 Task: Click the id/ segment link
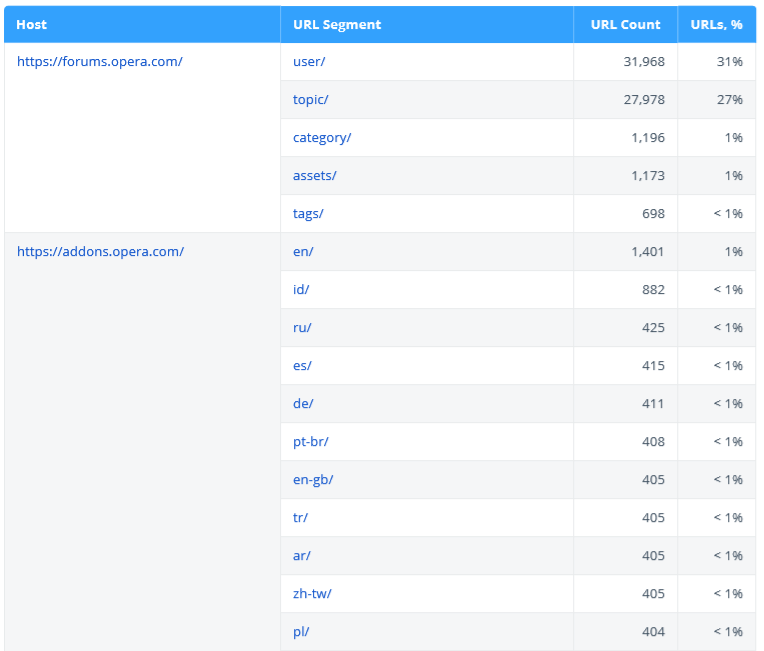(301, 290)
